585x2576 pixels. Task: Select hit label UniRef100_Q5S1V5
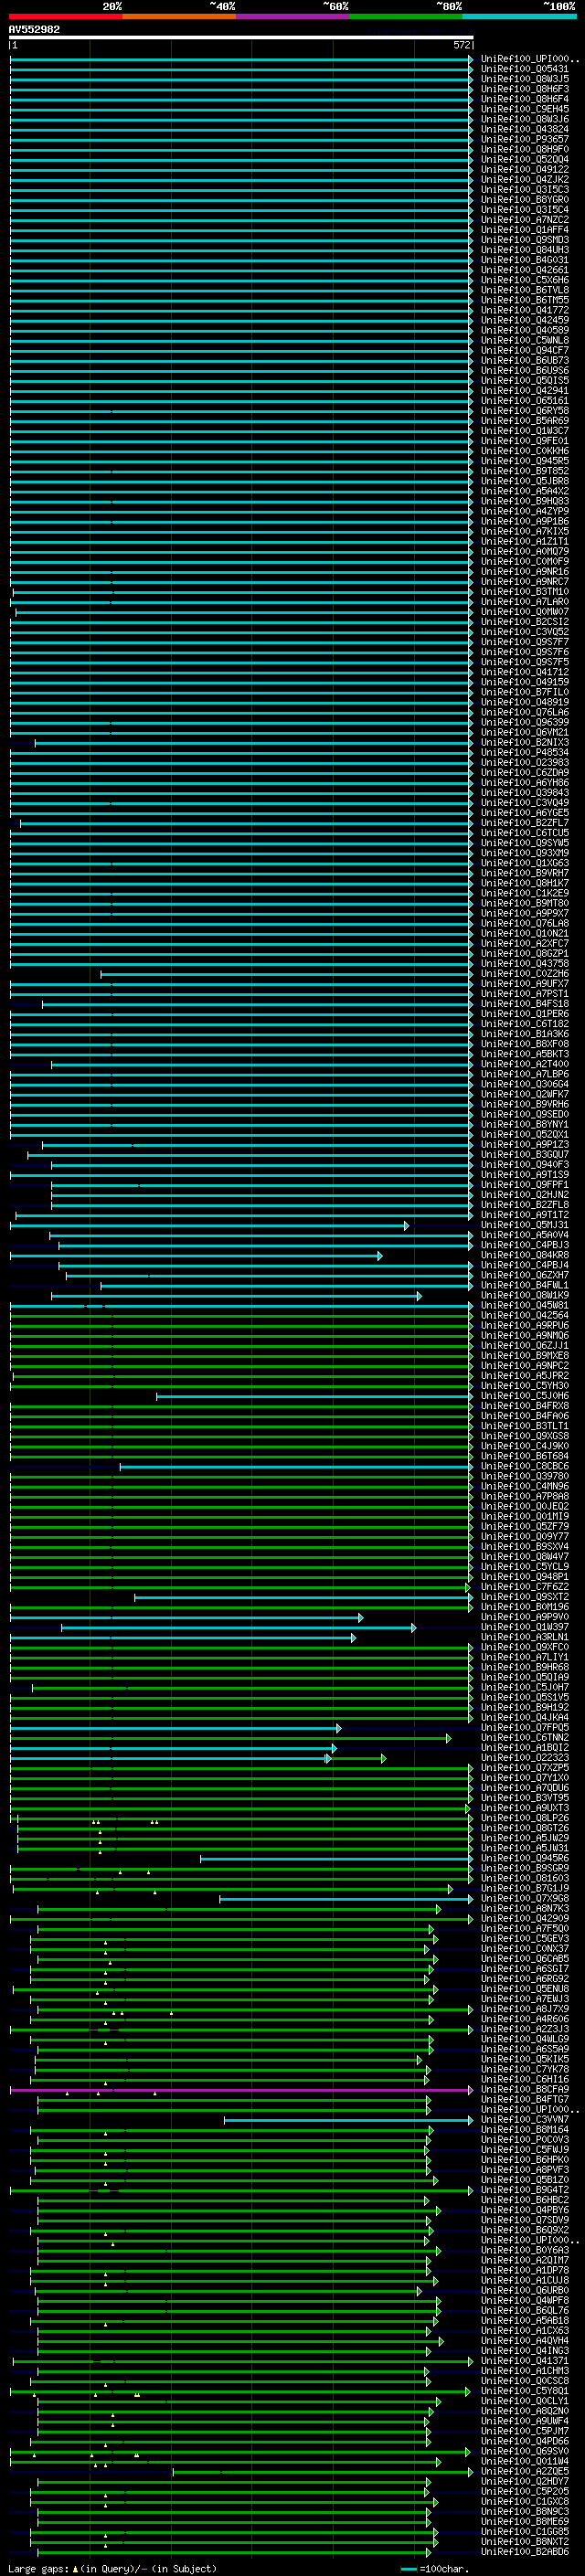(x=525, y=1697)
